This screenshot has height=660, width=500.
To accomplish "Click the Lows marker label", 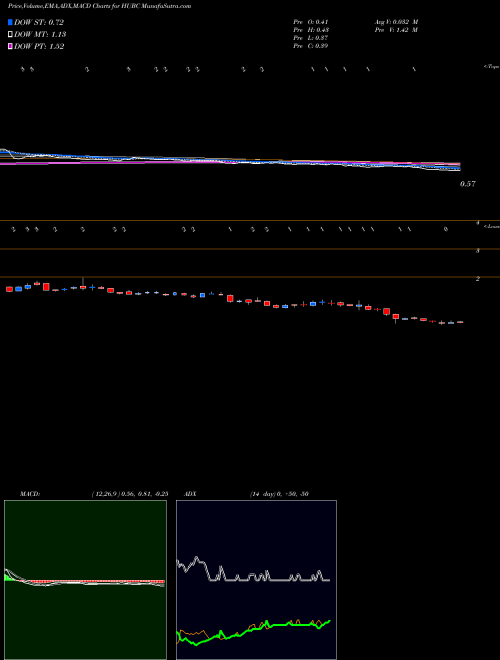I will tap(492, 226).
